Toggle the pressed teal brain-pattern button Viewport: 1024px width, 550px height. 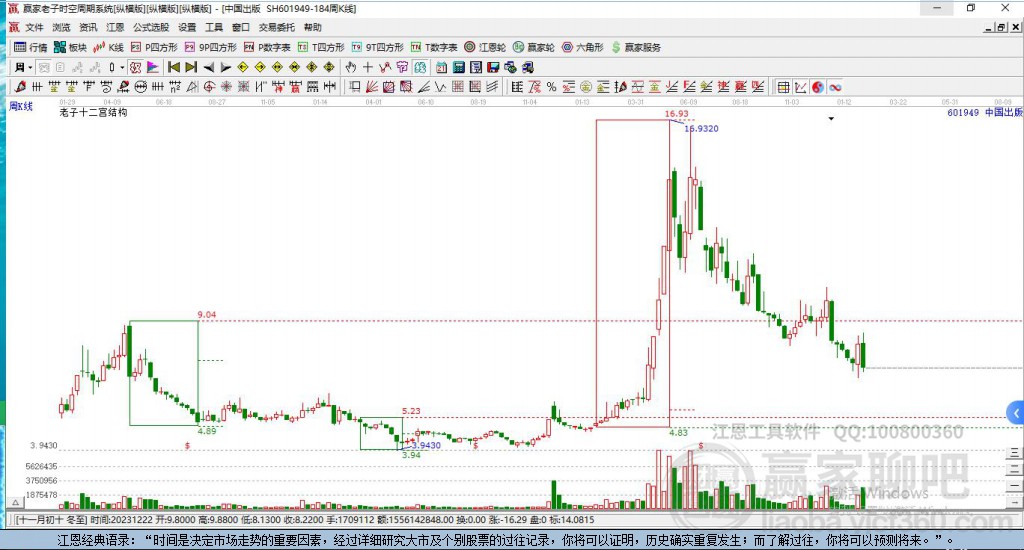[420, 67]
